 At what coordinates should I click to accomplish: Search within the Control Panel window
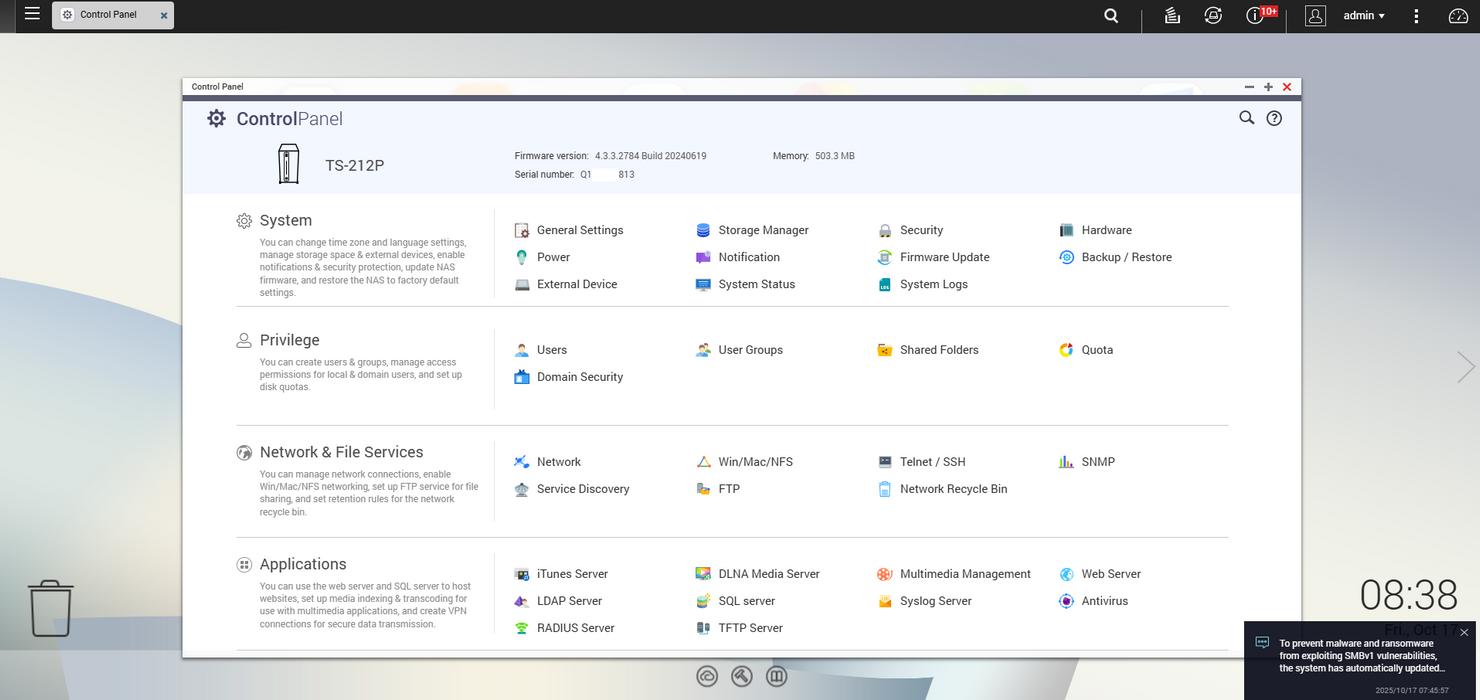(x=1246, y=118)
